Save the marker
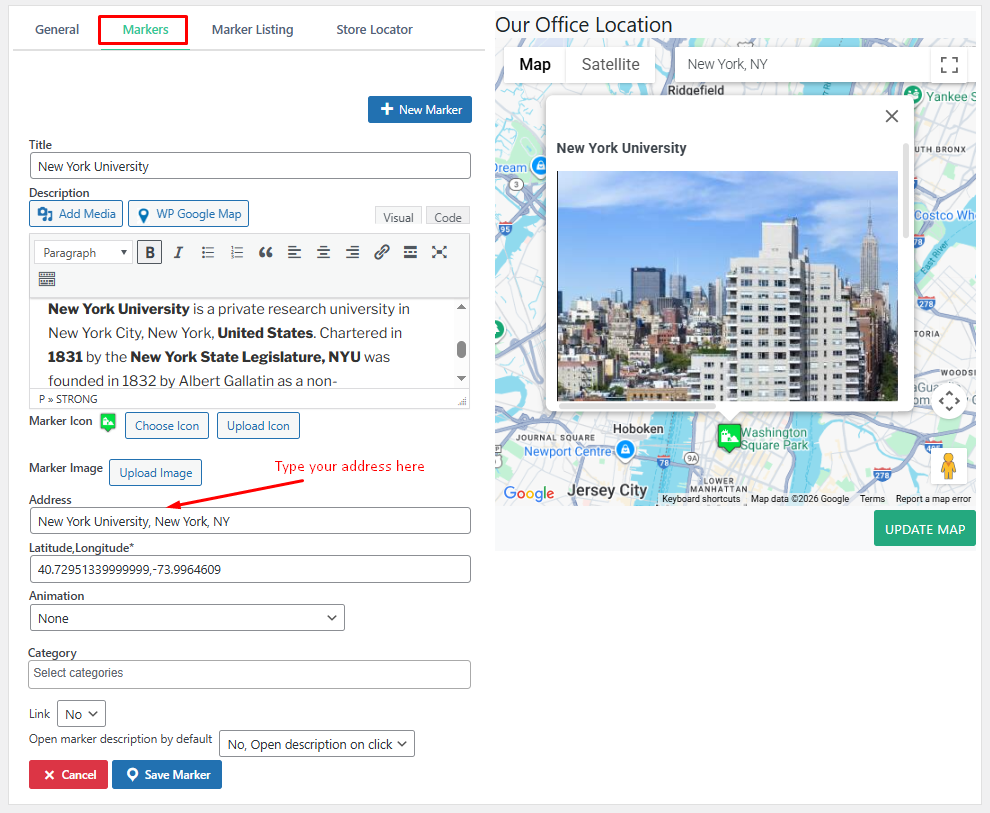 point(167,774)
